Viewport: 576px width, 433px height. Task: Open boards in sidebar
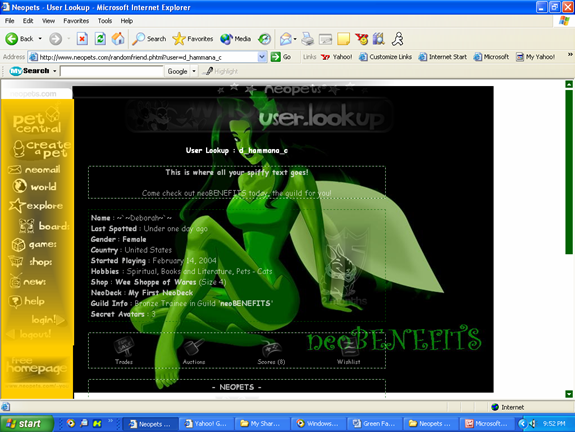pyautogui.click(x=44, y=226)
